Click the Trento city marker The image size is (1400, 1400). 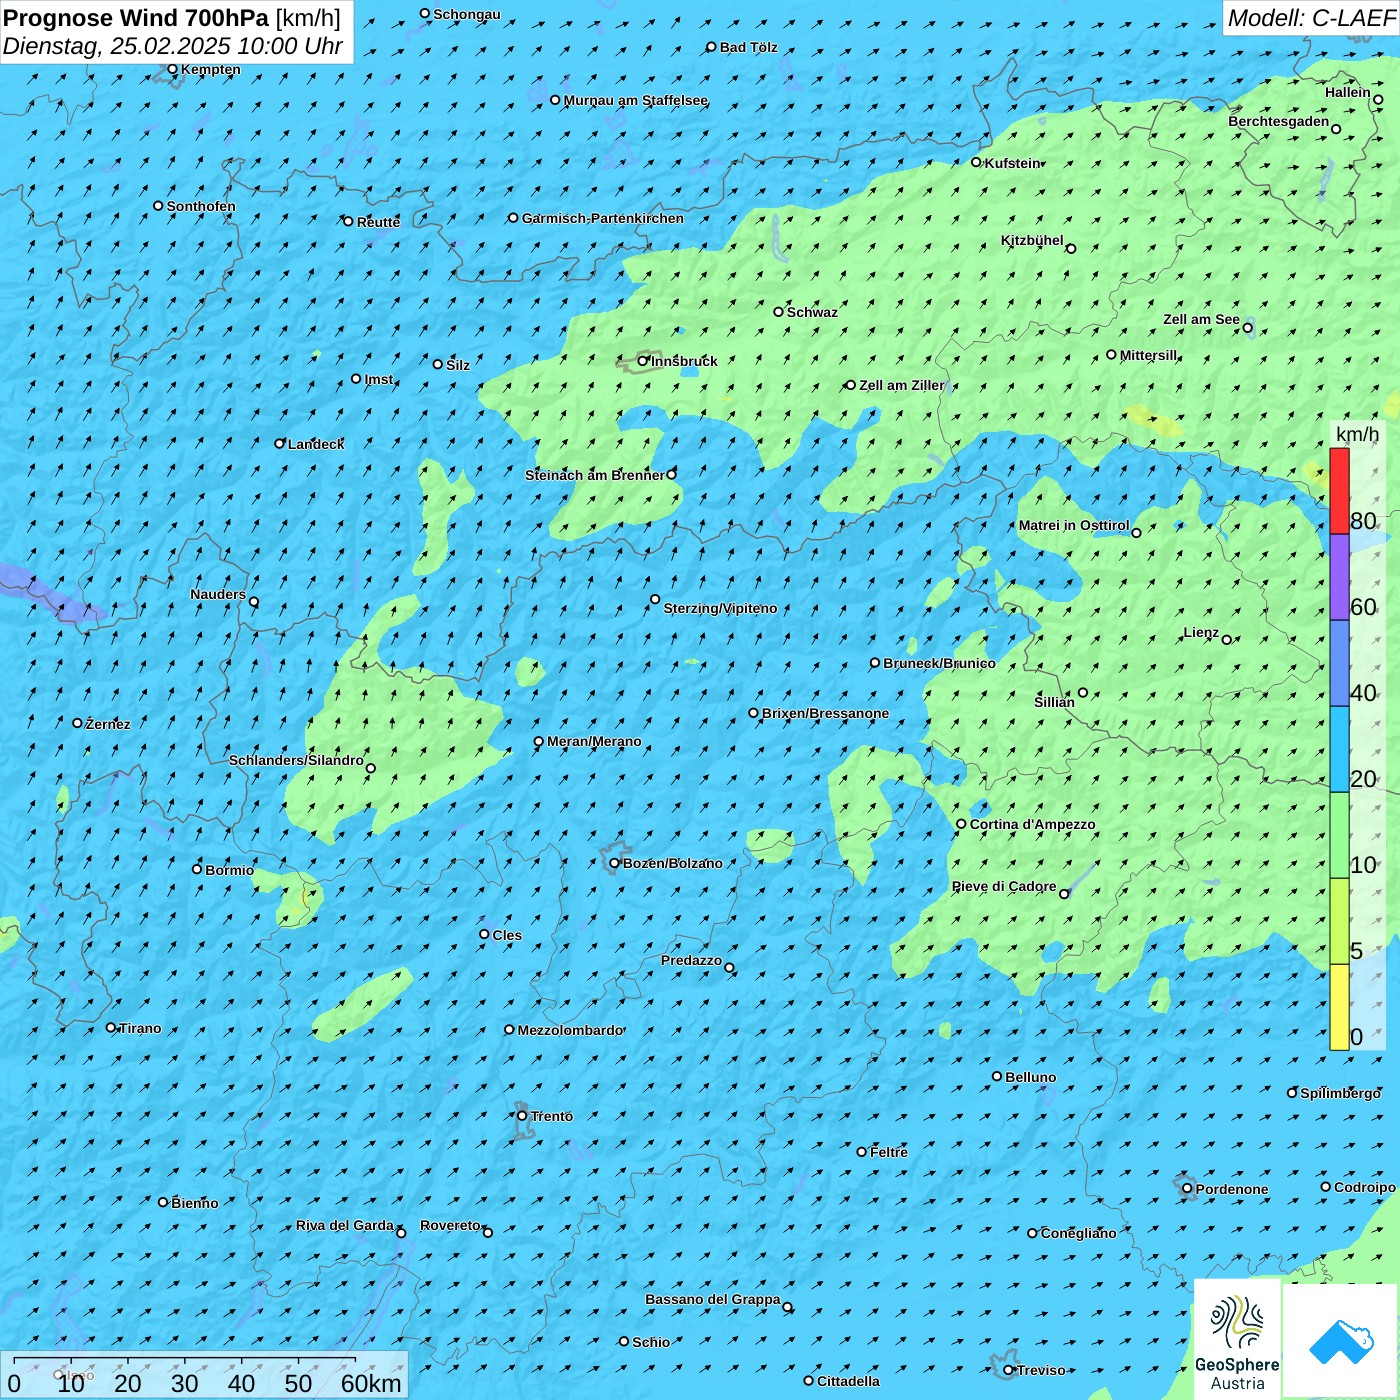click(522, 1116)
